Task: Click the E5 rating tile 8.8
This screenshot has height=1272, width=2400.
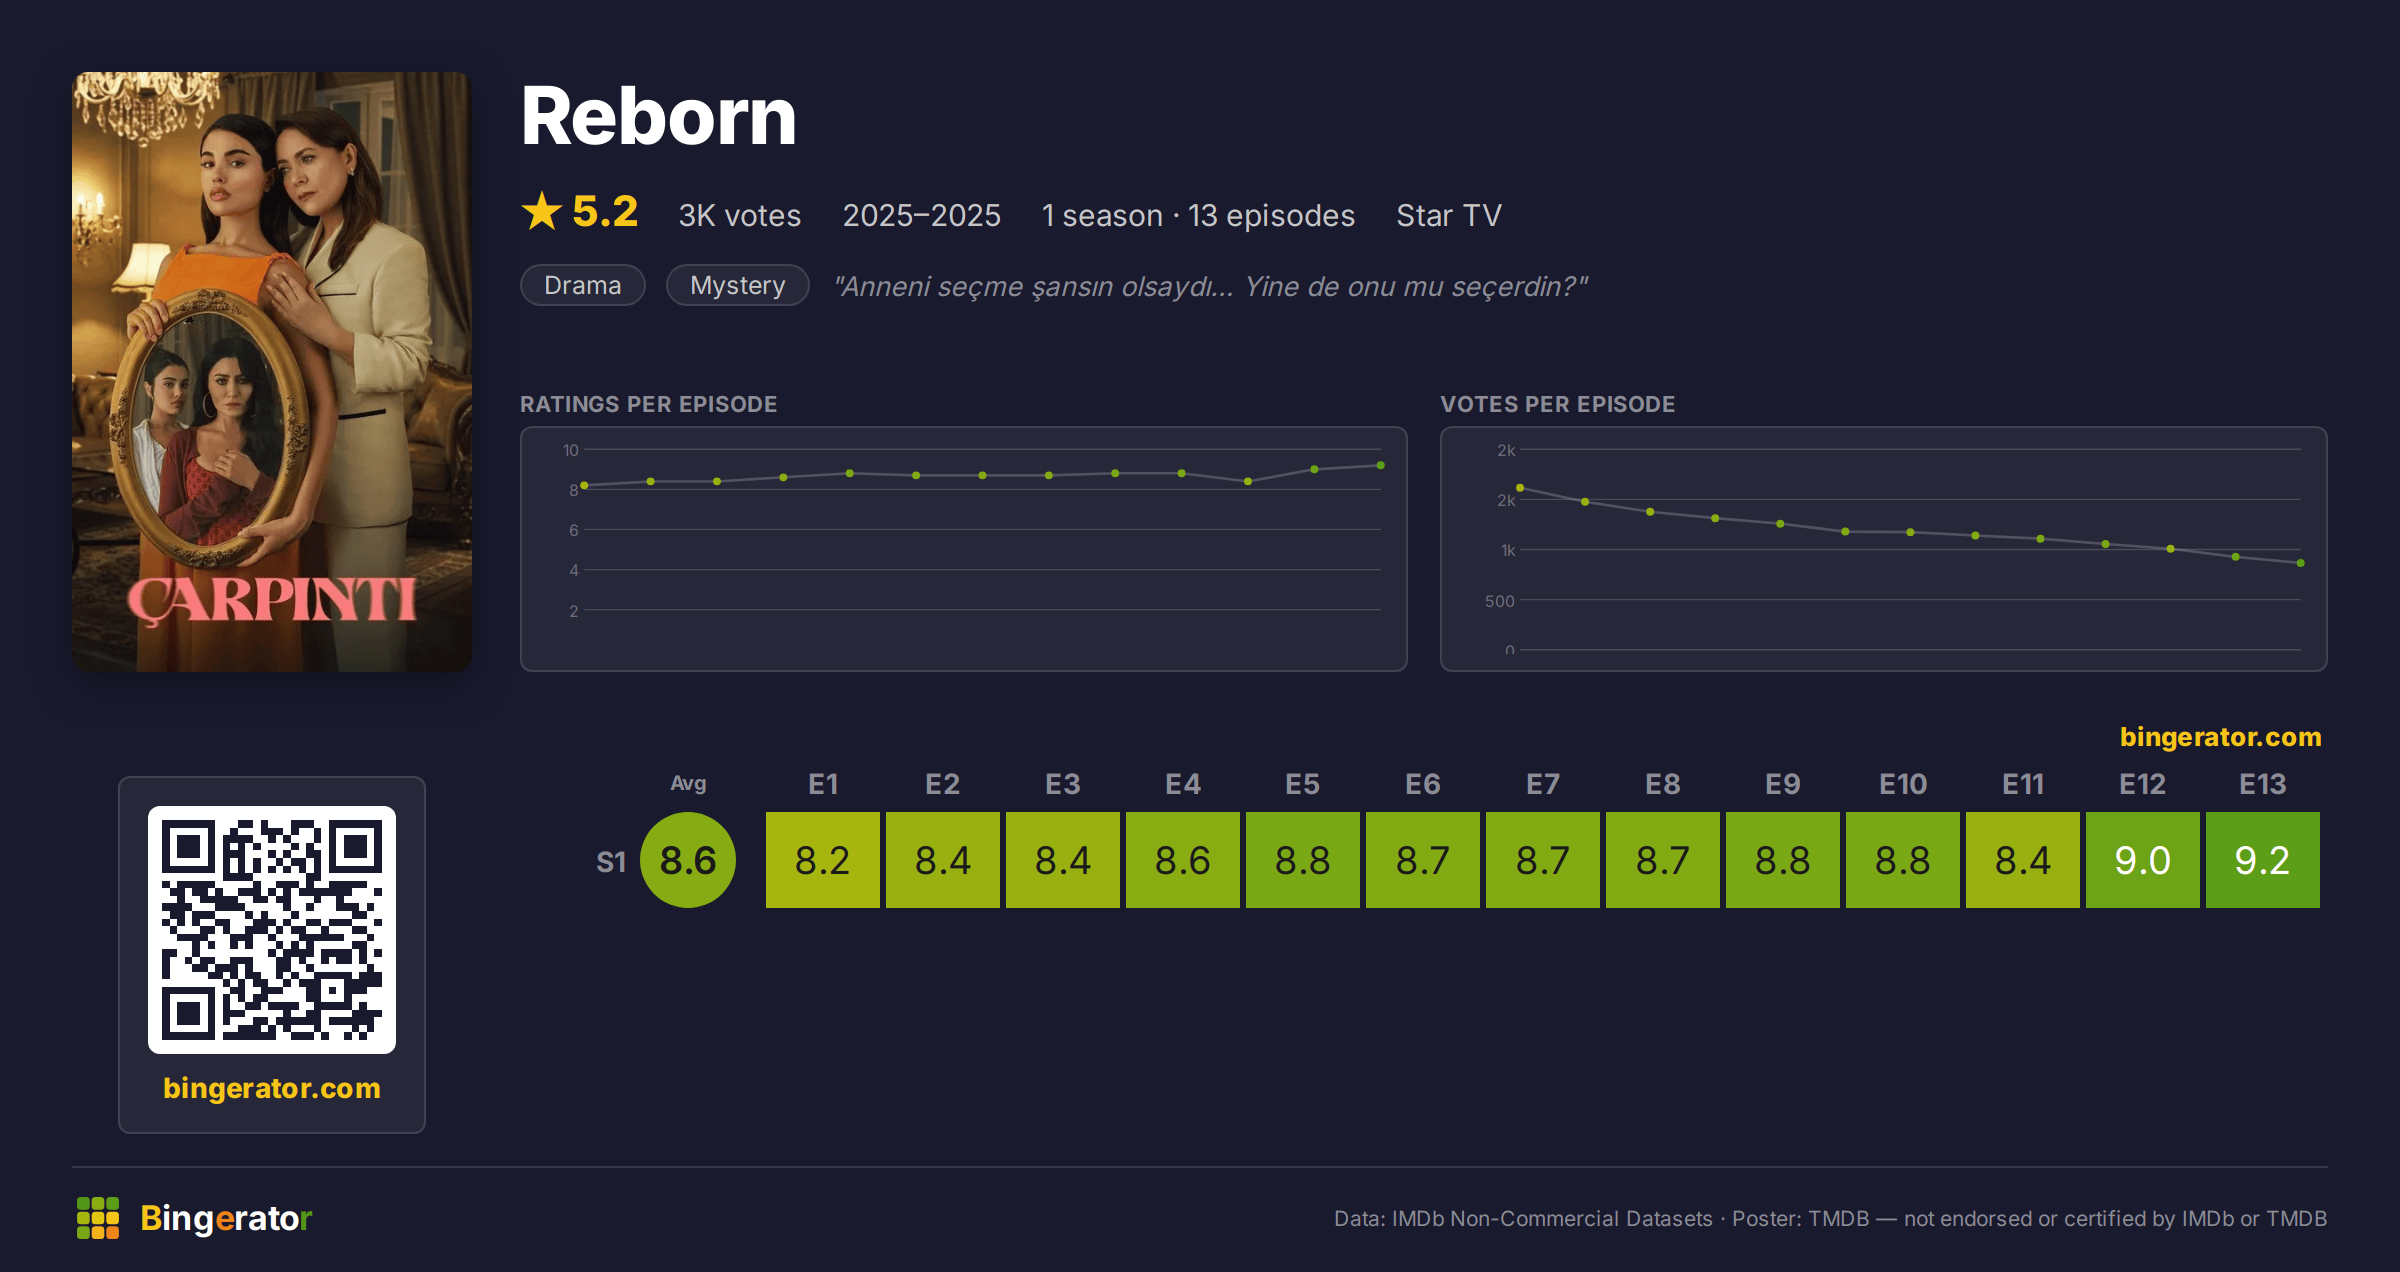Action: pyautogui.click(x=1303, y=860)
